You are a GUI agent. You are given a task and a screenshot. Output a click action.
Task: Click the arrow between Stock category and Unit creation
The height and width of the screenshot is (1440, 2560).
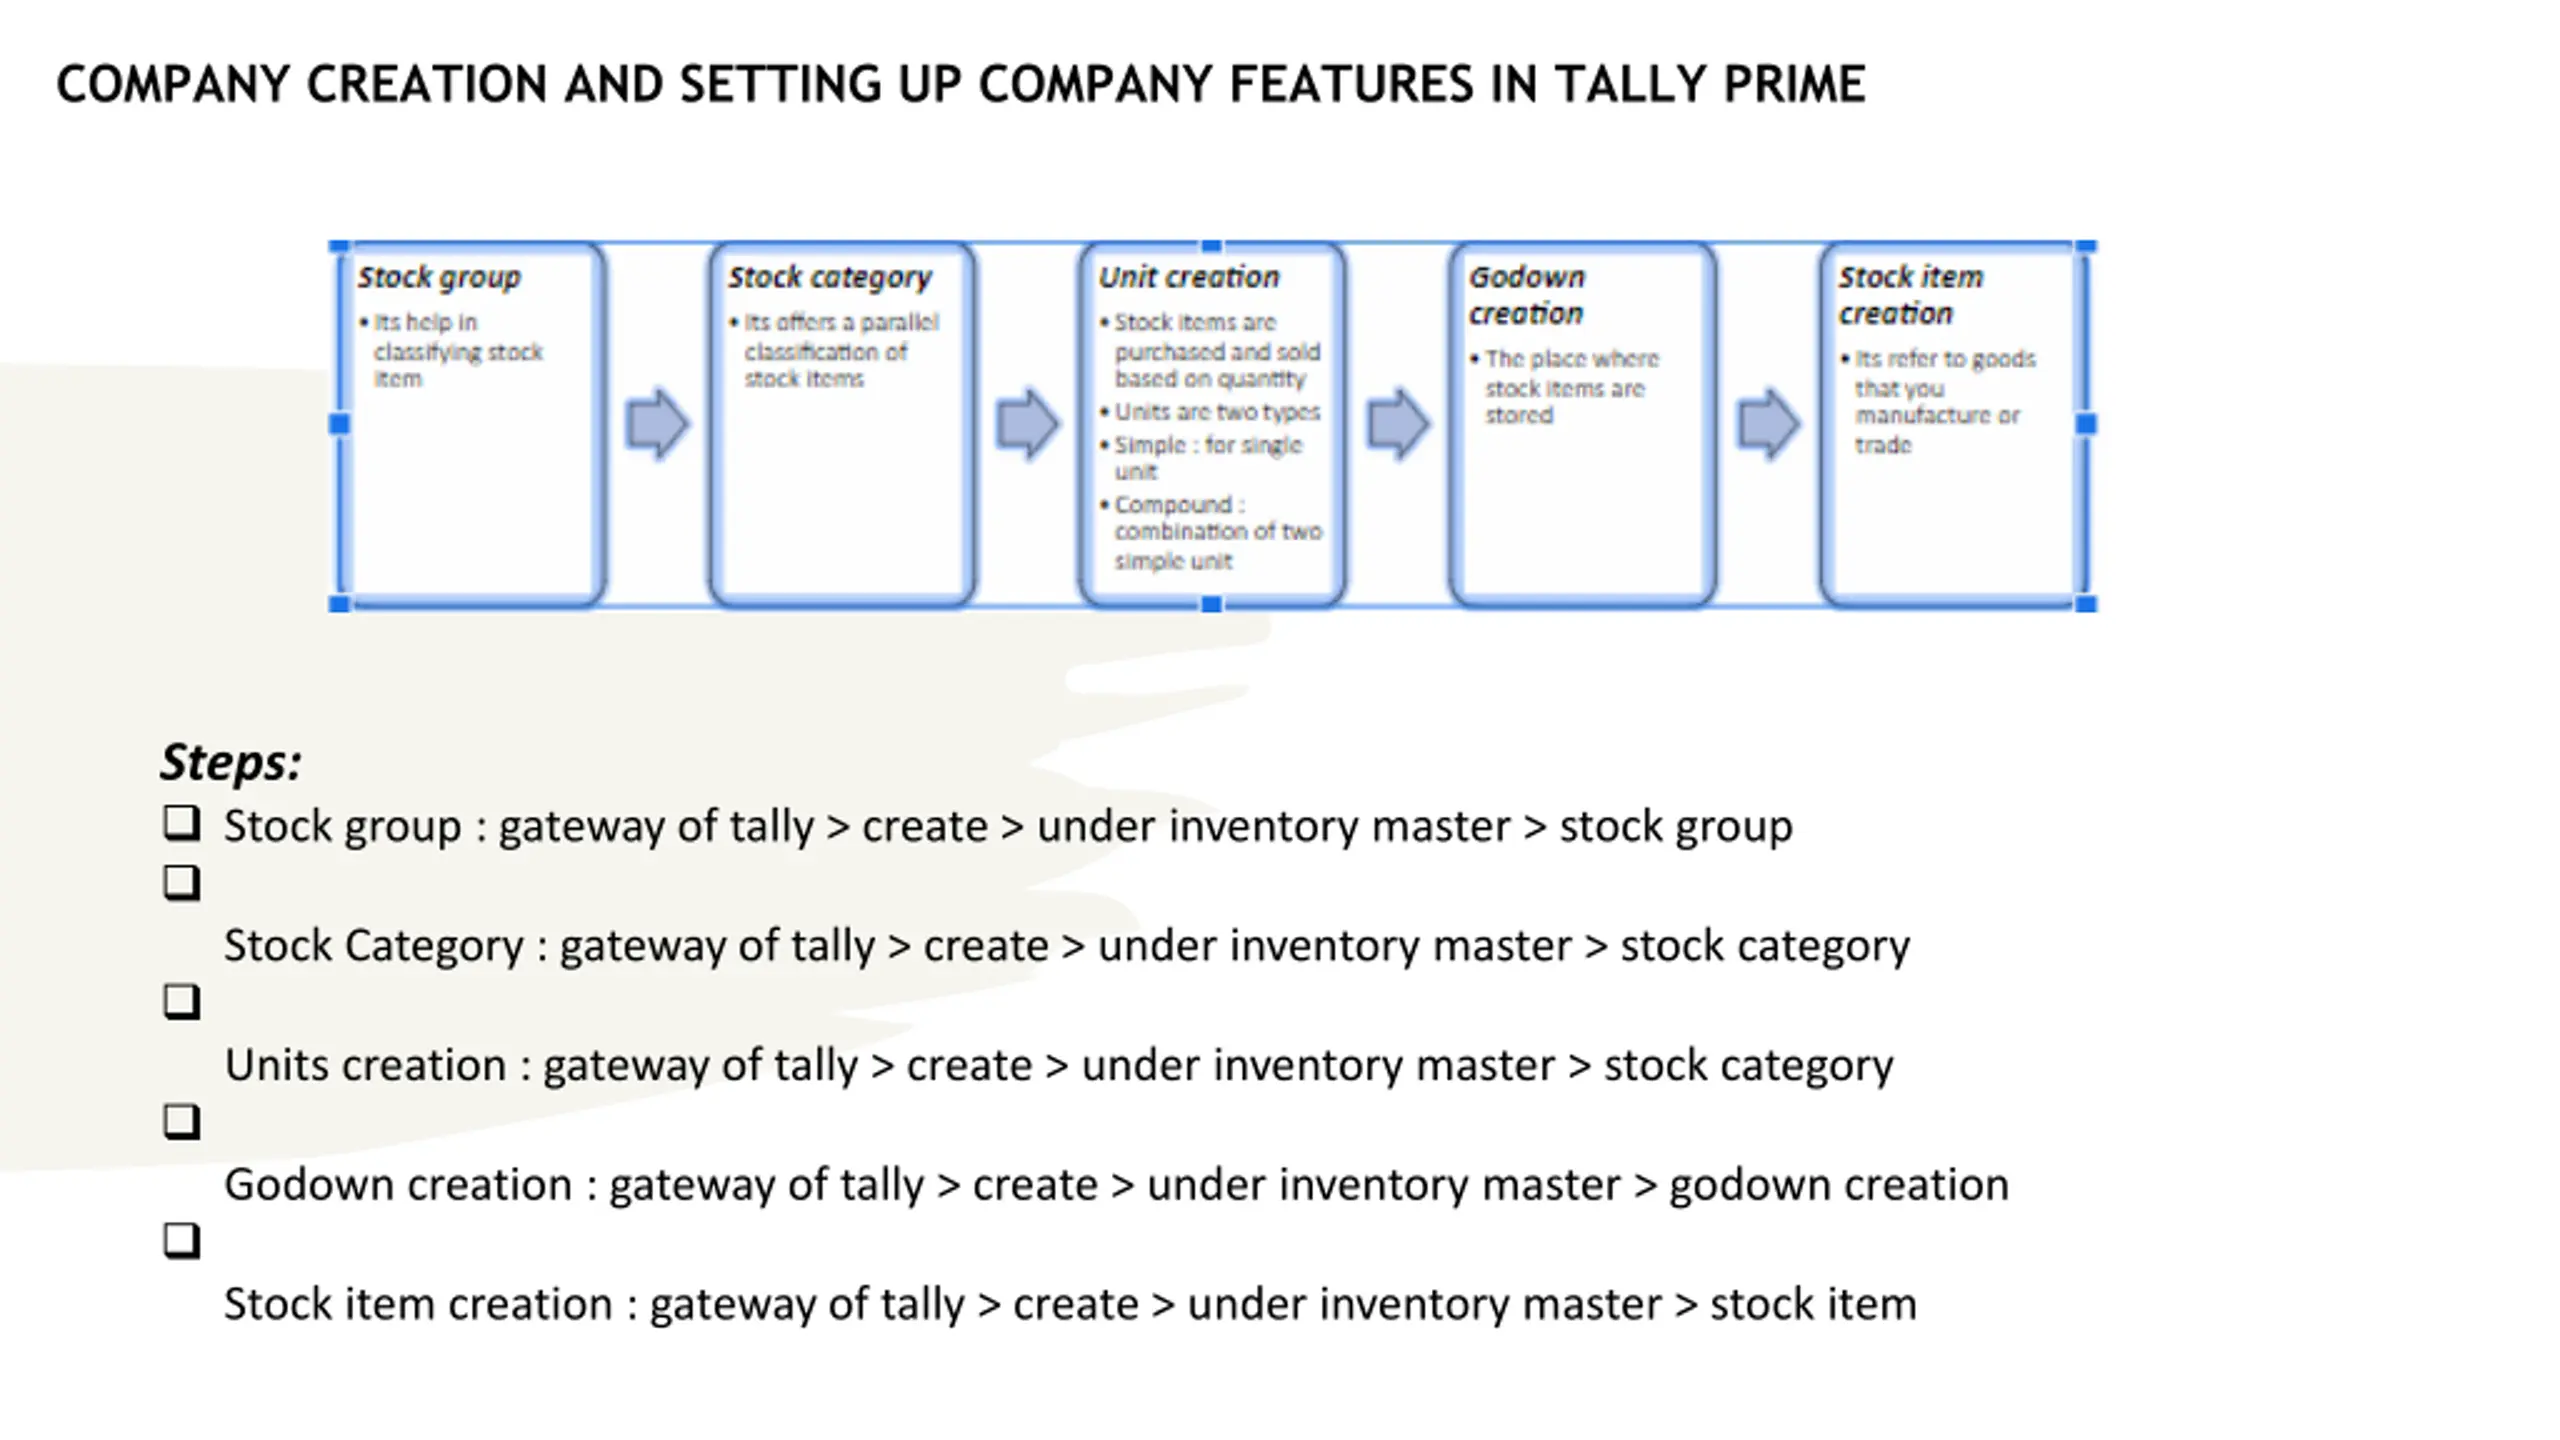tap(1027, 424)
